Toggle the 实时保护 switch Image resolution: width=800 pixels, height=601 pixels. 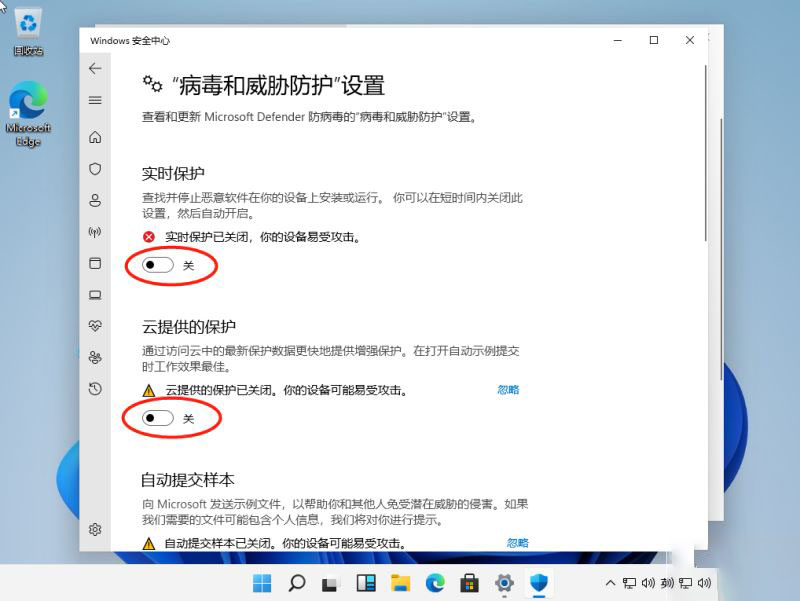158,265
